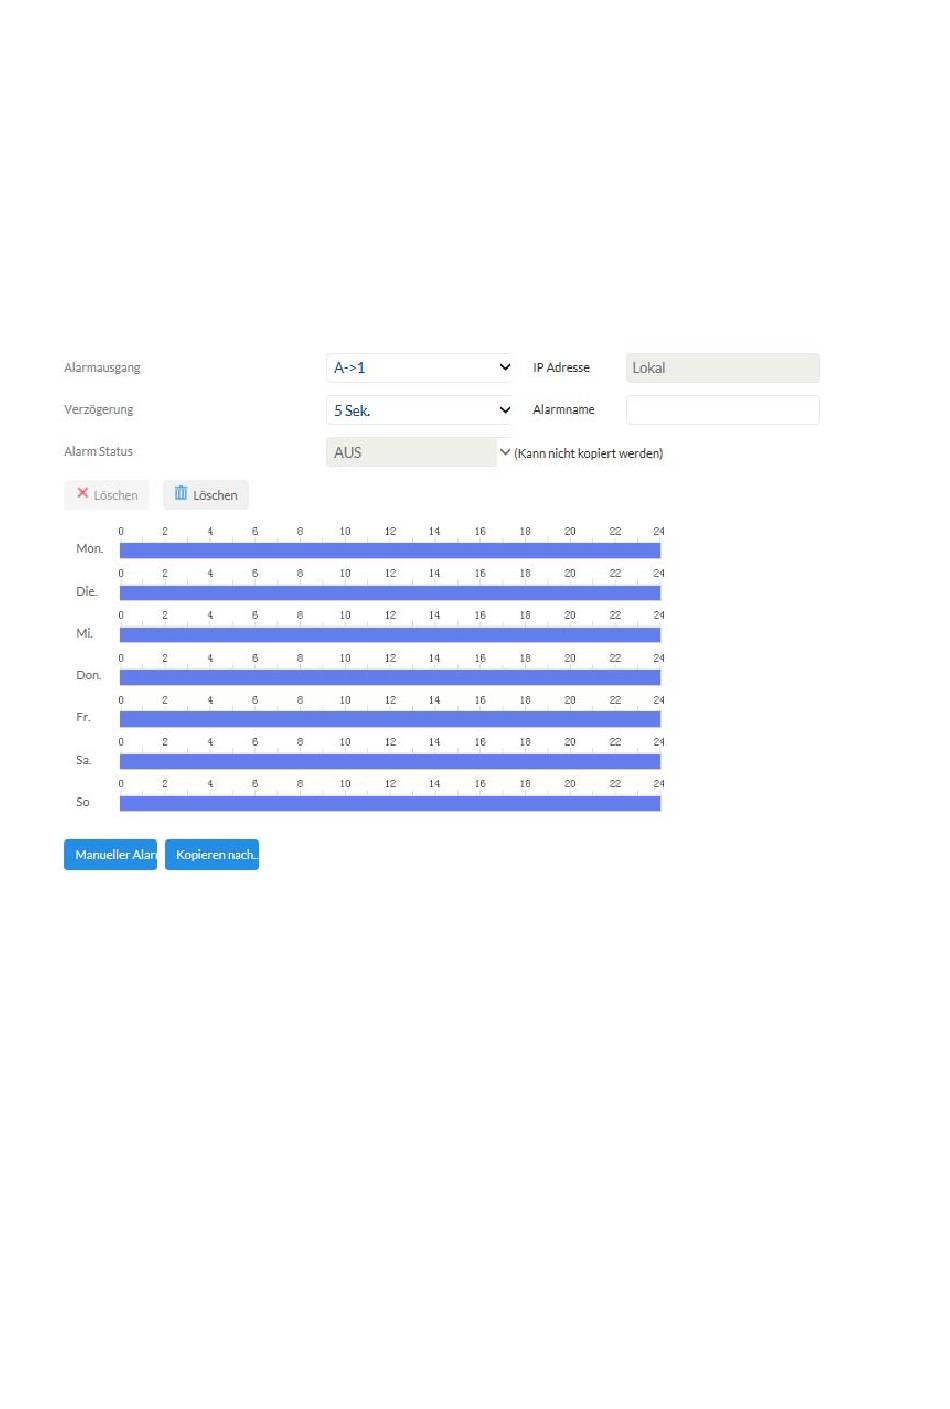Click the "Kann nicht kopiert werden" note
Viewport: 950px width, 1409px height.
tap(588, 454)
